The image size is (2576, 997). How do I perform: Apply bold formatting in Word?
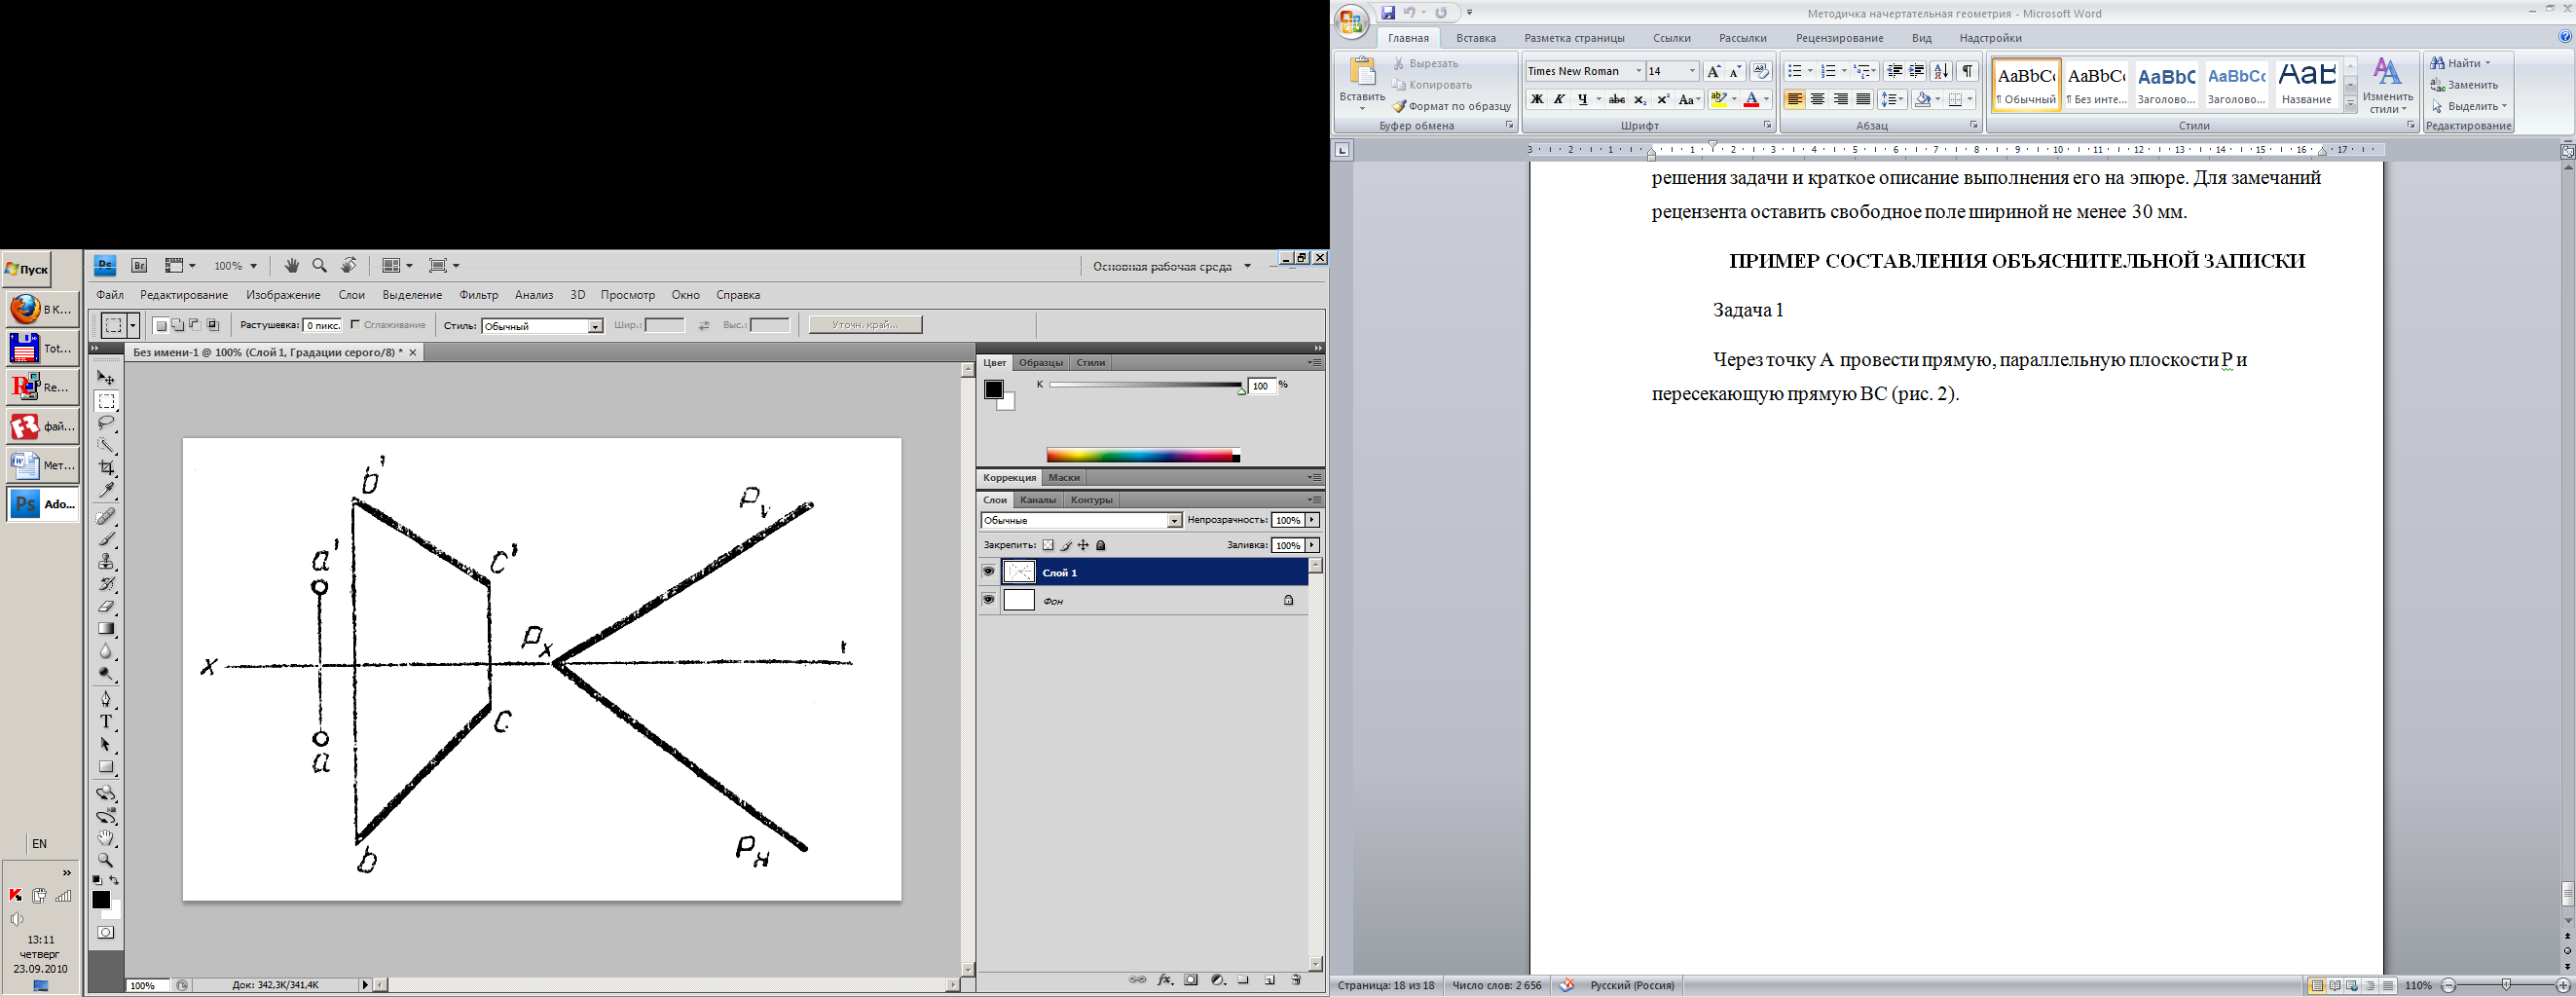[x=1537, y=99]
